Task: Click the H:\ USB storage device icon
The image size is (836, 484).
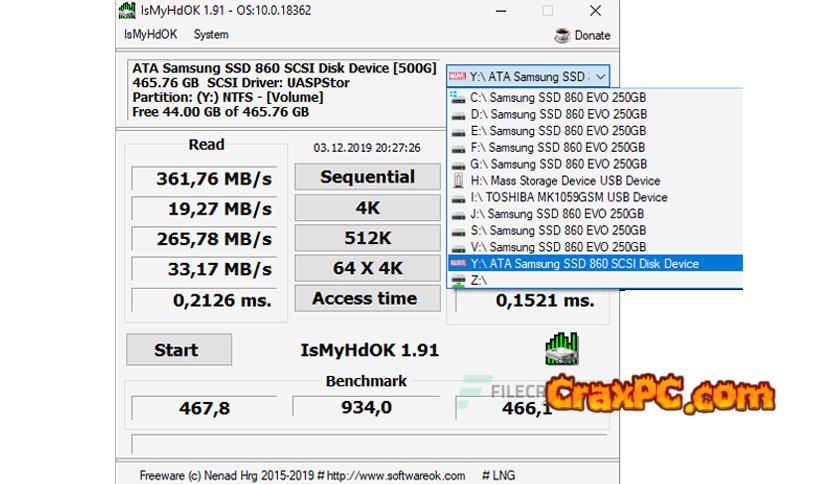Action: [458, 181]
